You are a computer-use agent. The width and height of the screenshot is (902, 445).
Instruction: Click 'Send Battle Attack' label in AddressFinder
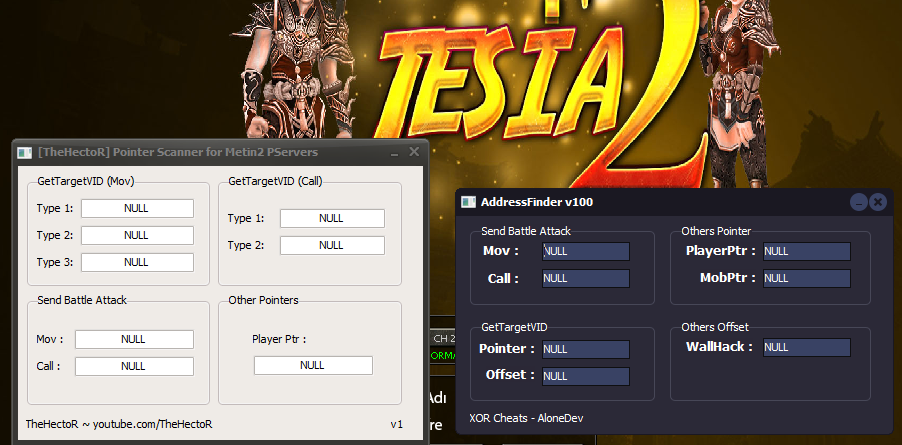[x=526, y=231]
